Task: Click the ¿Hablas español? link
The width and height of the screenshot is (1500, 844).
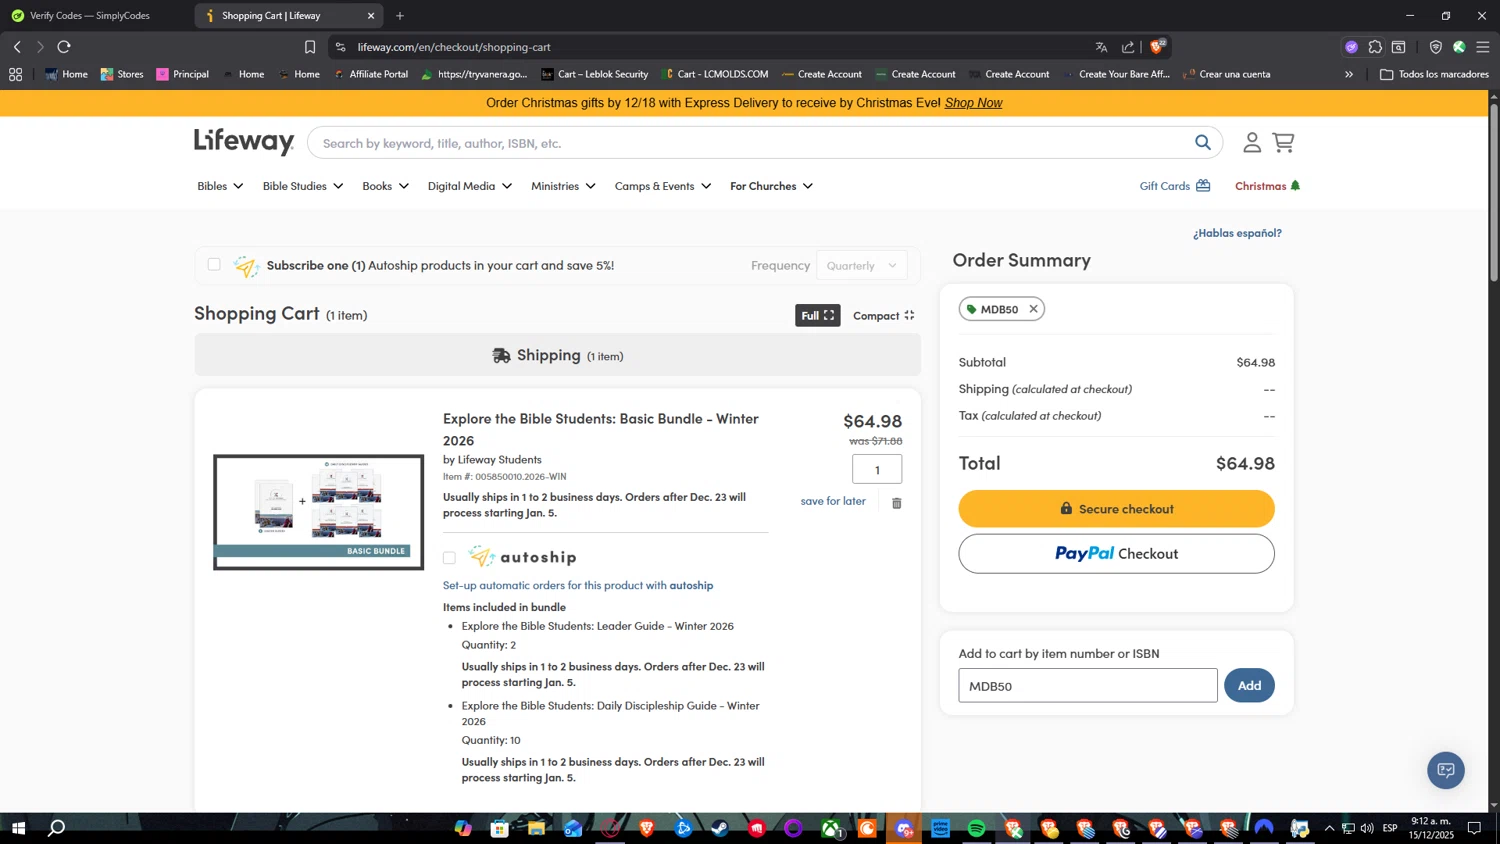Action: [1237, 233]
